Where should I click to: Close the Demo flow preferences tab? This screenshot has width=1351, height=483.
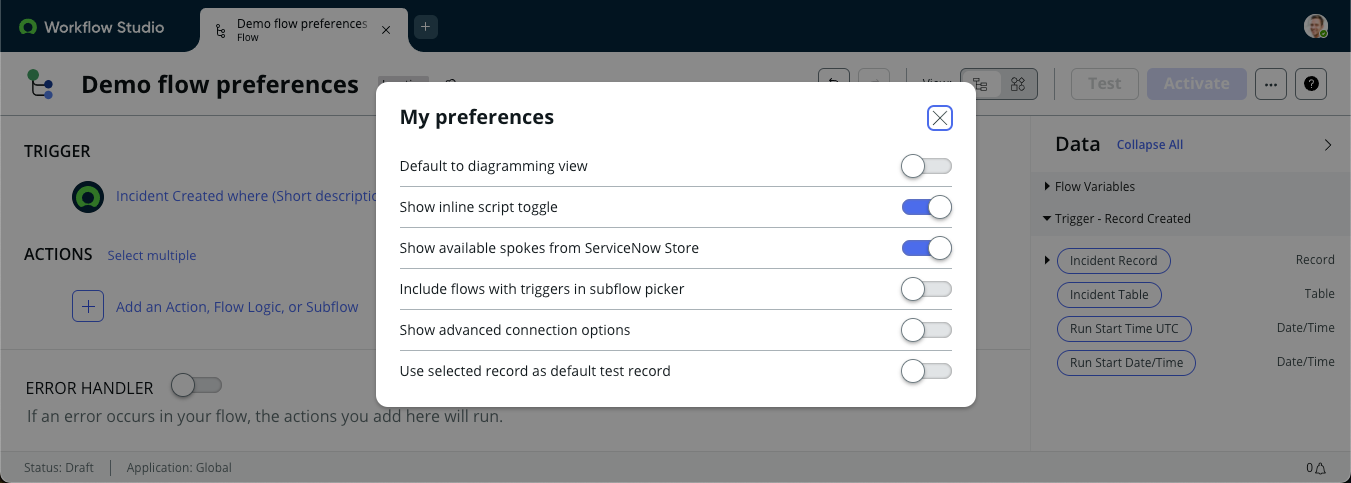386,30
